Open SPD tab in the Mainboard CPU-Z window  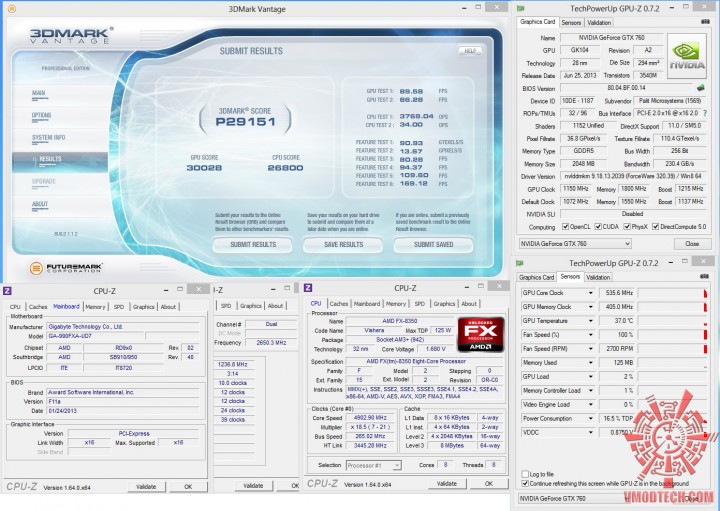(119, 307)
